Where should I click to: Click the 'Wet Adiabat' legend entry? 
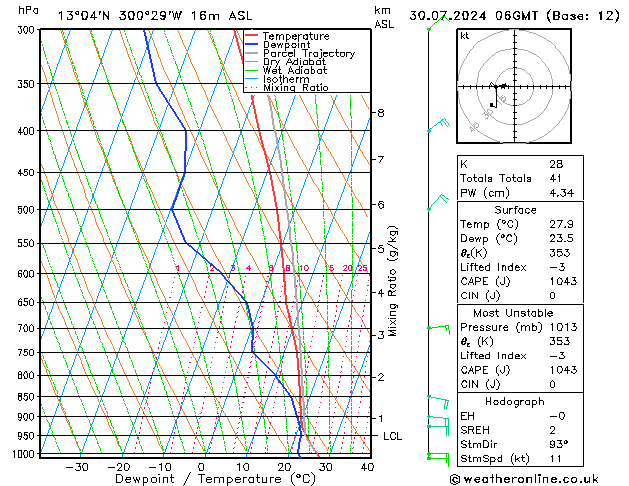295,70
